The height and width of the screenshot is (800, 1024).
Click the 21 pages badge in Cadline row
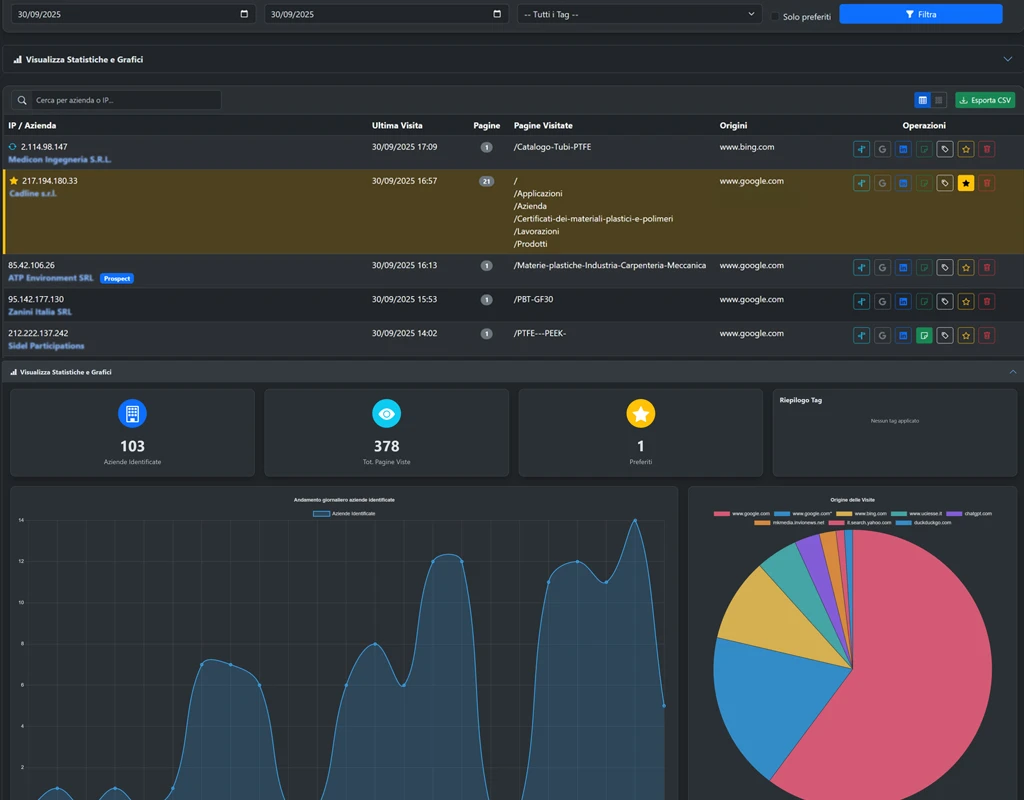tap(487, 182)
